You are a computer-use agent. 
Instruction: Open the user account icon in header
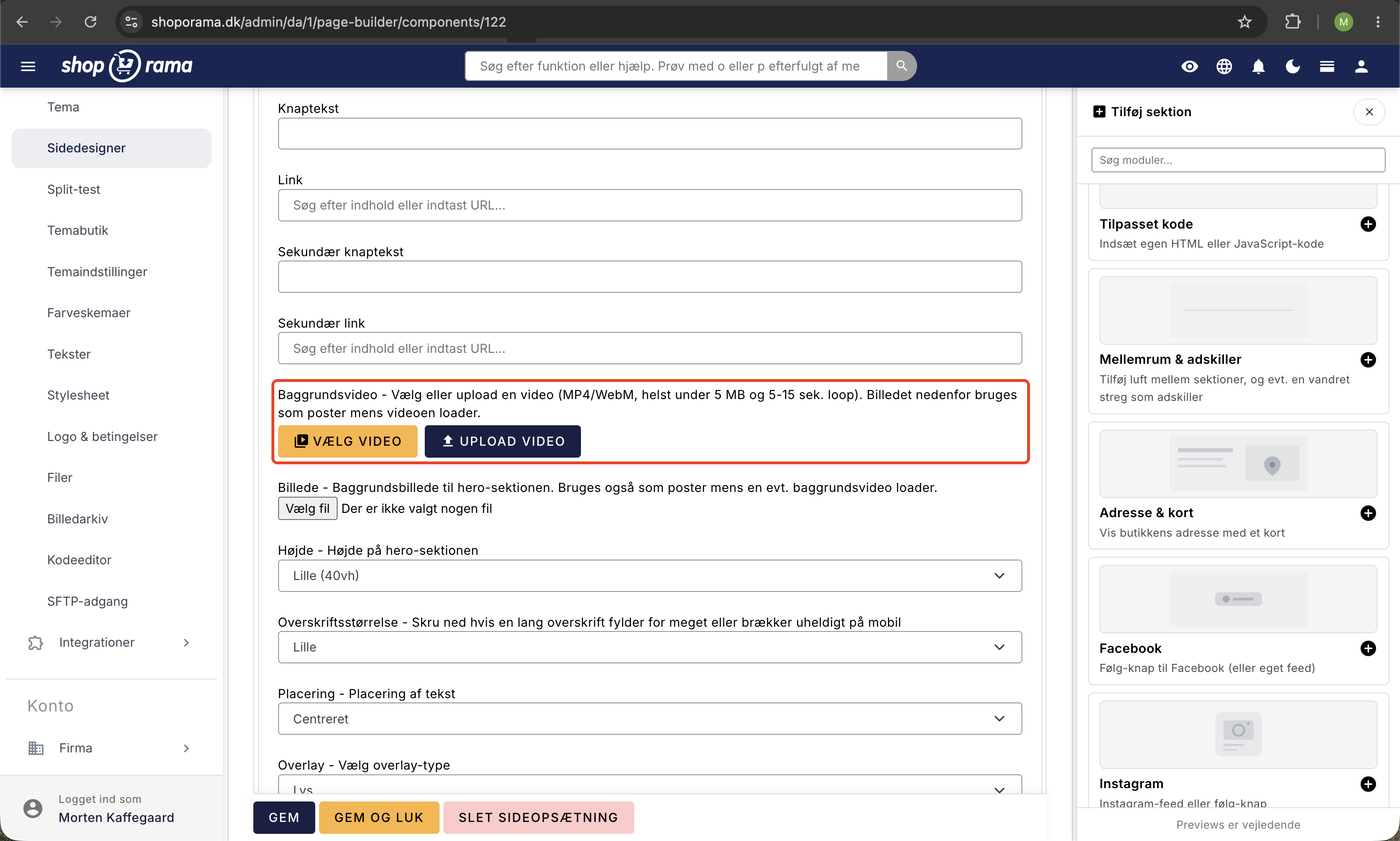click(x=1361, y=66)
